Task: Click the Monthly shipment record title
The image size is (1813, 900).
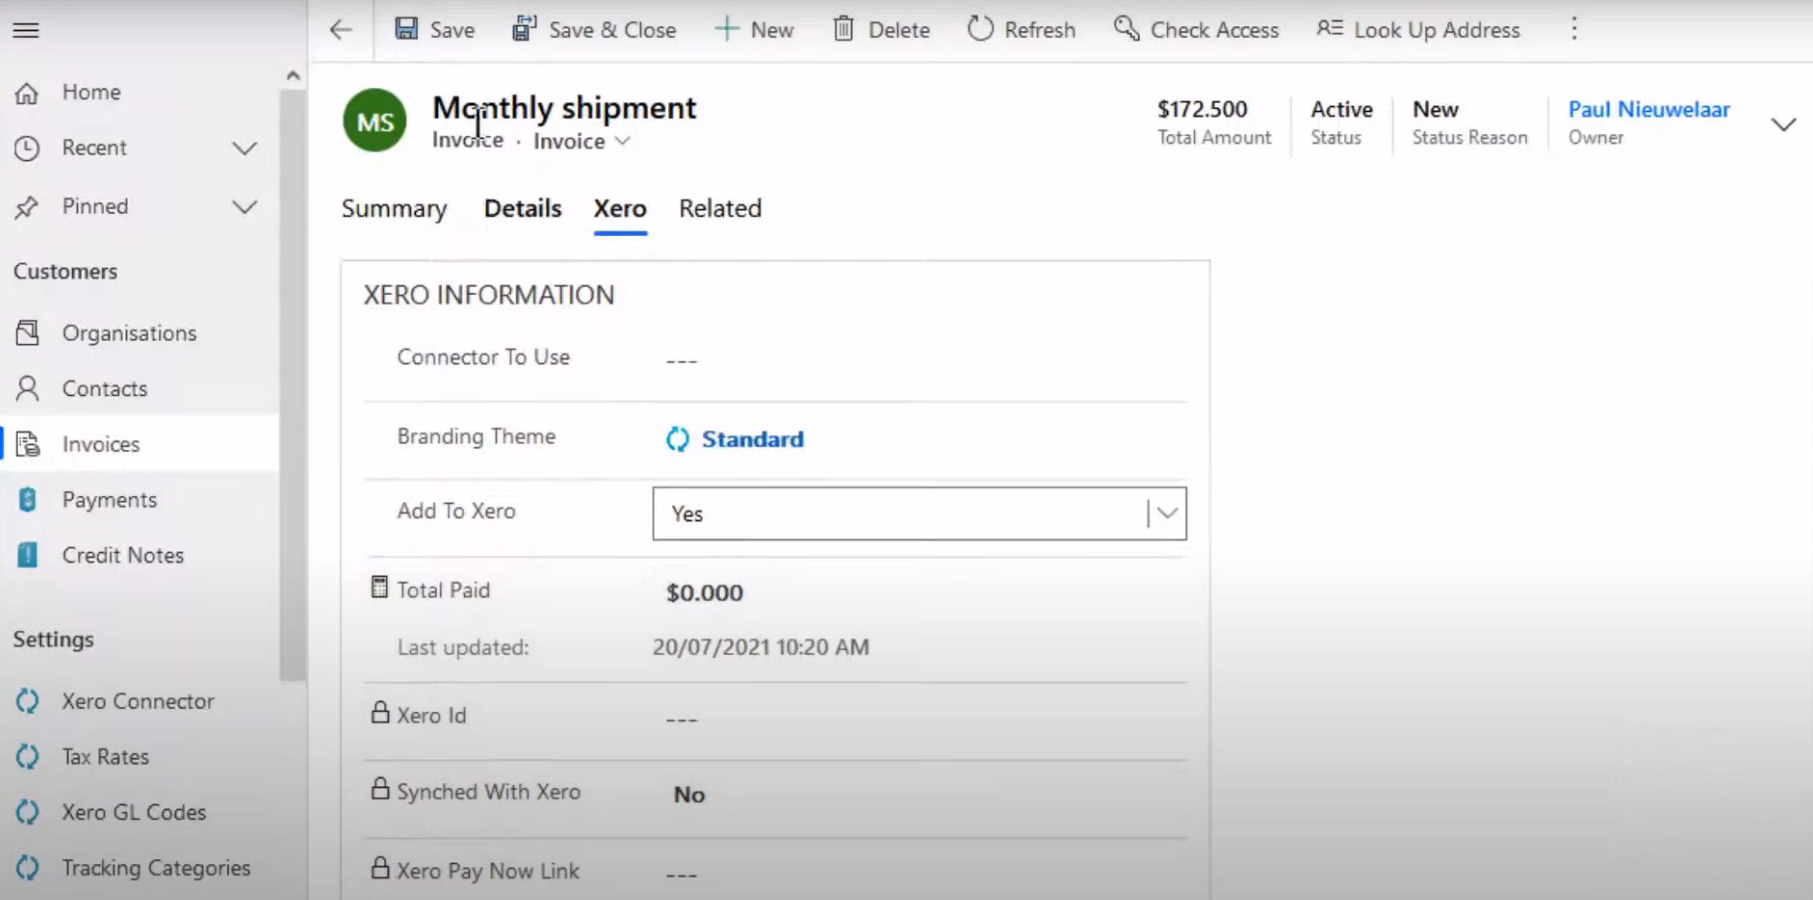Action: coord(564,107)
